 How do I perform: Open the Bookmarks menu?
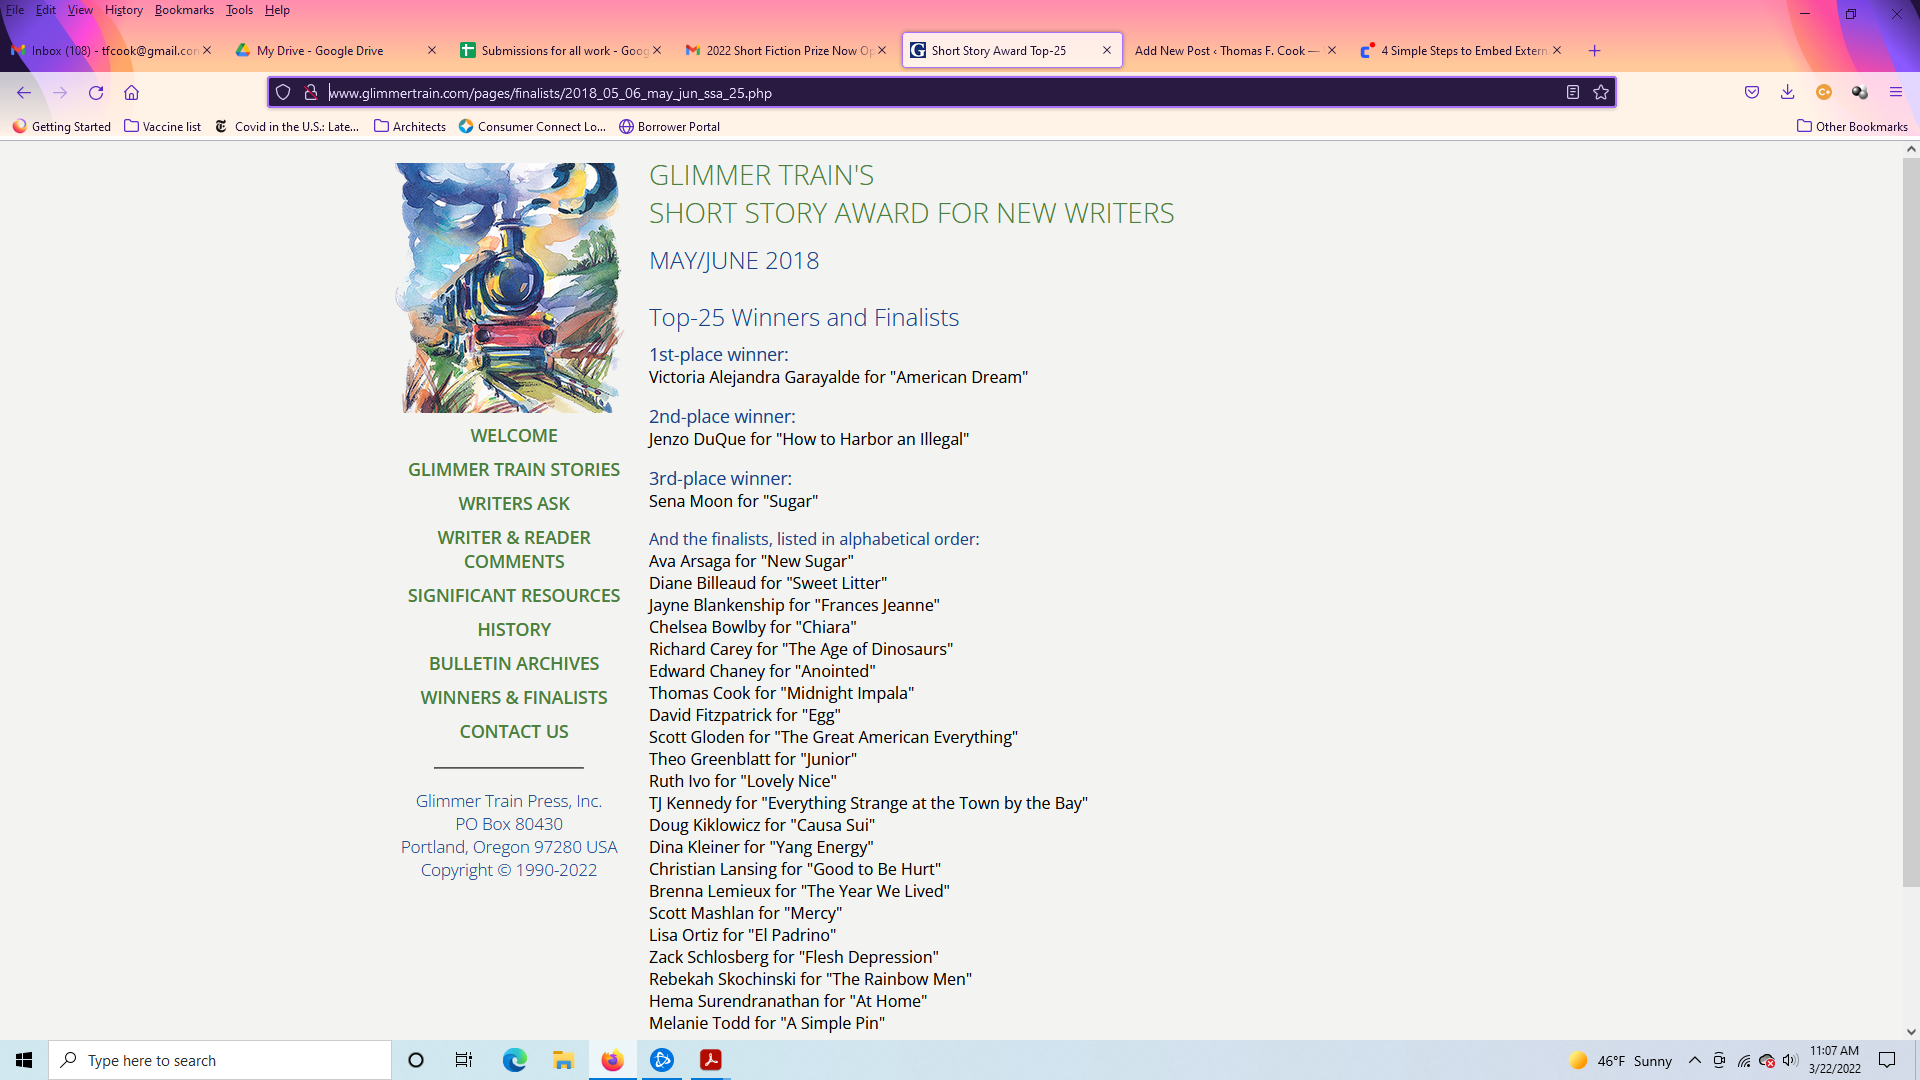pyautogui.click(x=184, y=10)
